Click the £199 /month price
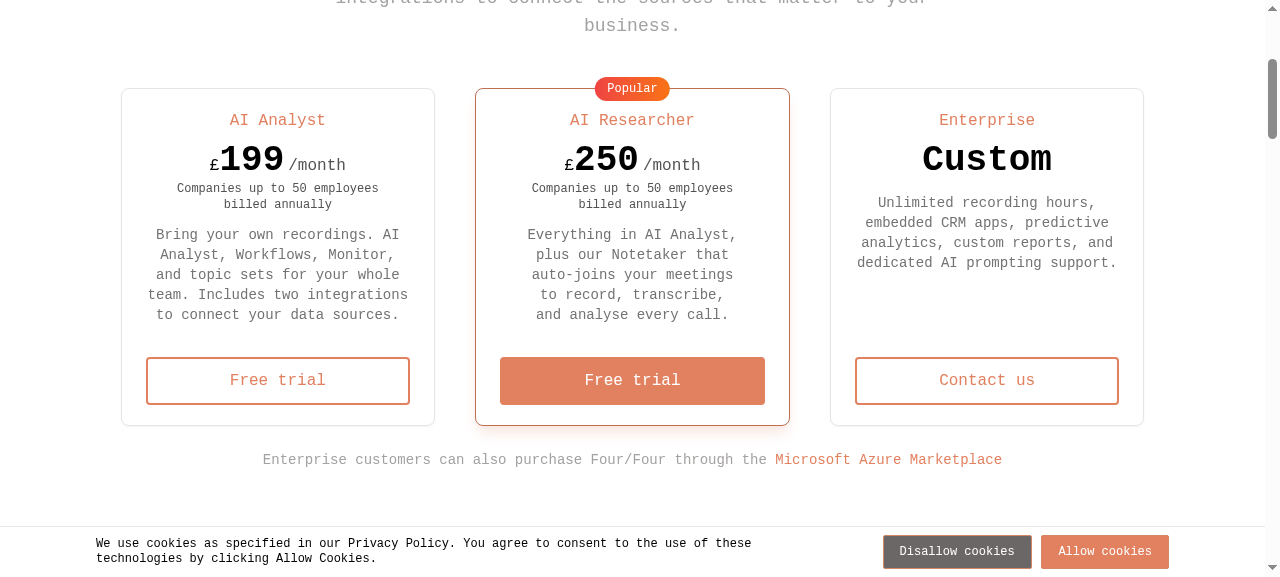Viewport: 1280px width, 577px height. [x=278, y=160]
